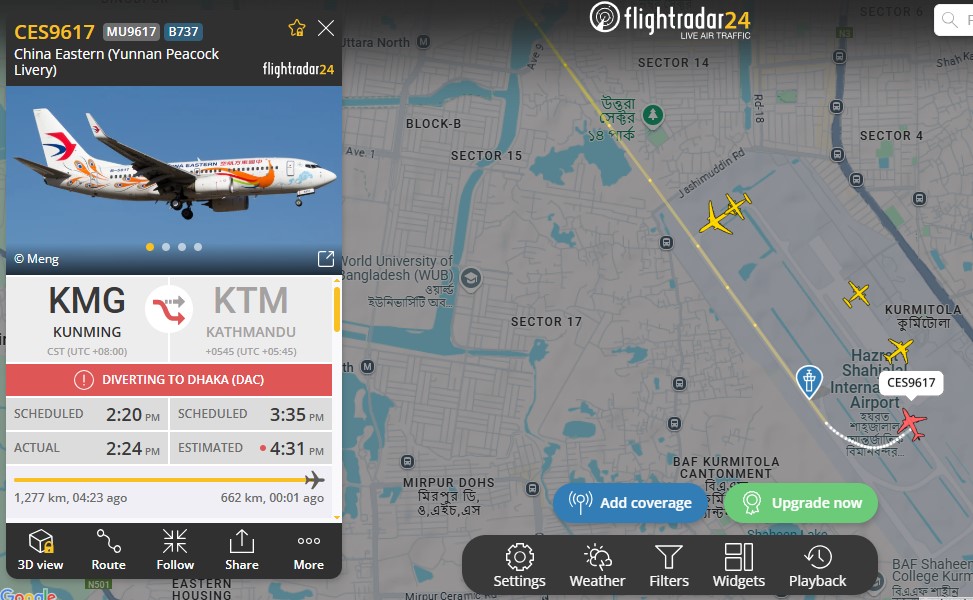973x600 pixels.
Task: Add the flight to favorites with the star
Action: click(x=297, y=28)
